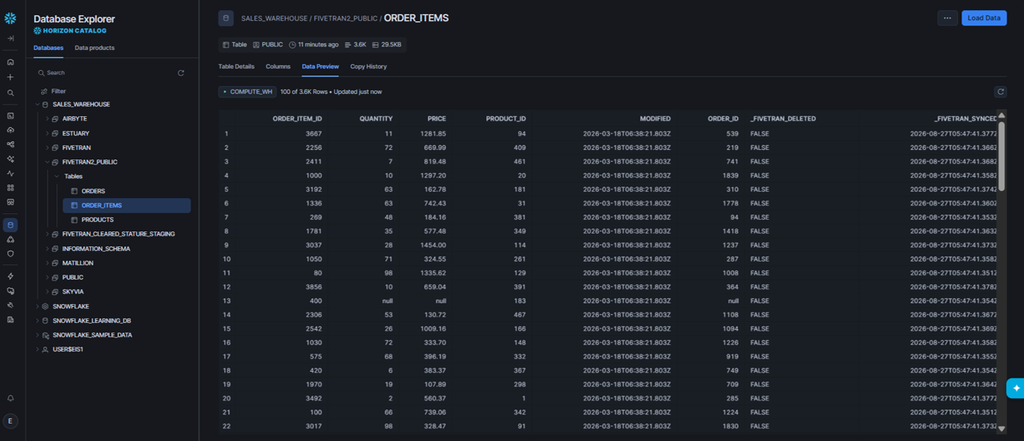Open the blue sparkle assistant button
Screen dimensions: 1024x441
(x=1016, y=387)
